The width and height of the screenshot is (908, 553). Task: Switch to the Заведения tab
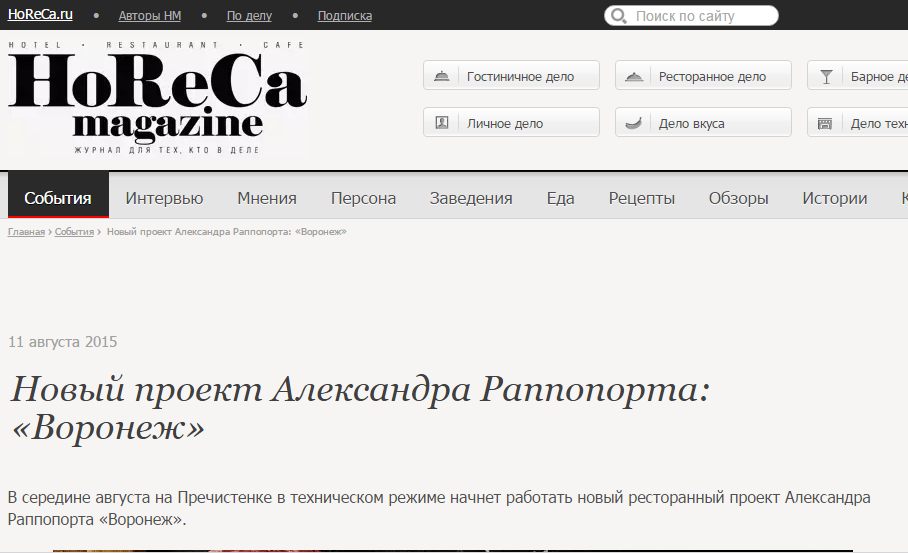click(x=471, y=198)
